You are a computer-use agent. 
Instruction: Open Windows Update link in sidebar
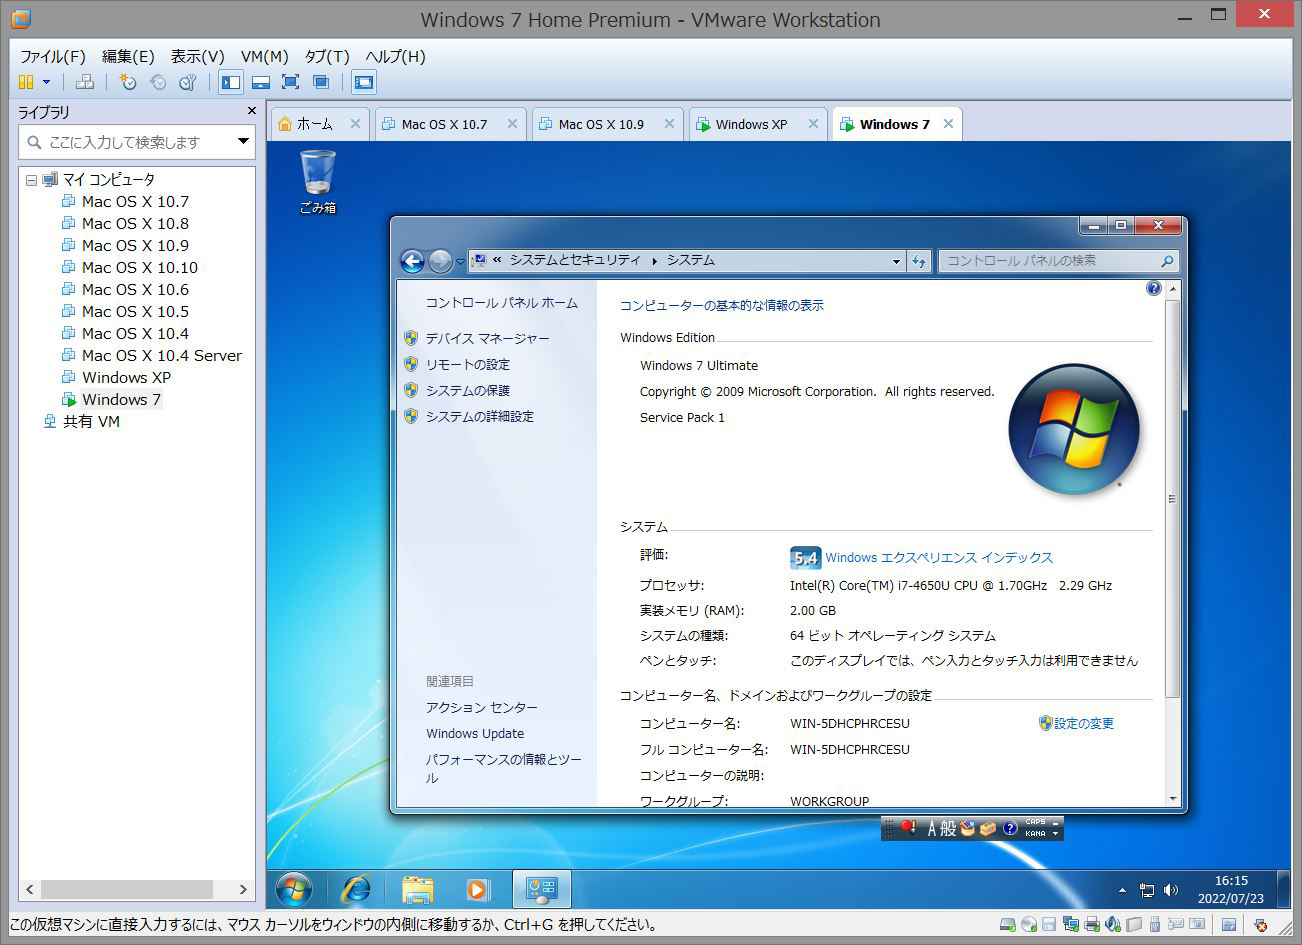475,733
